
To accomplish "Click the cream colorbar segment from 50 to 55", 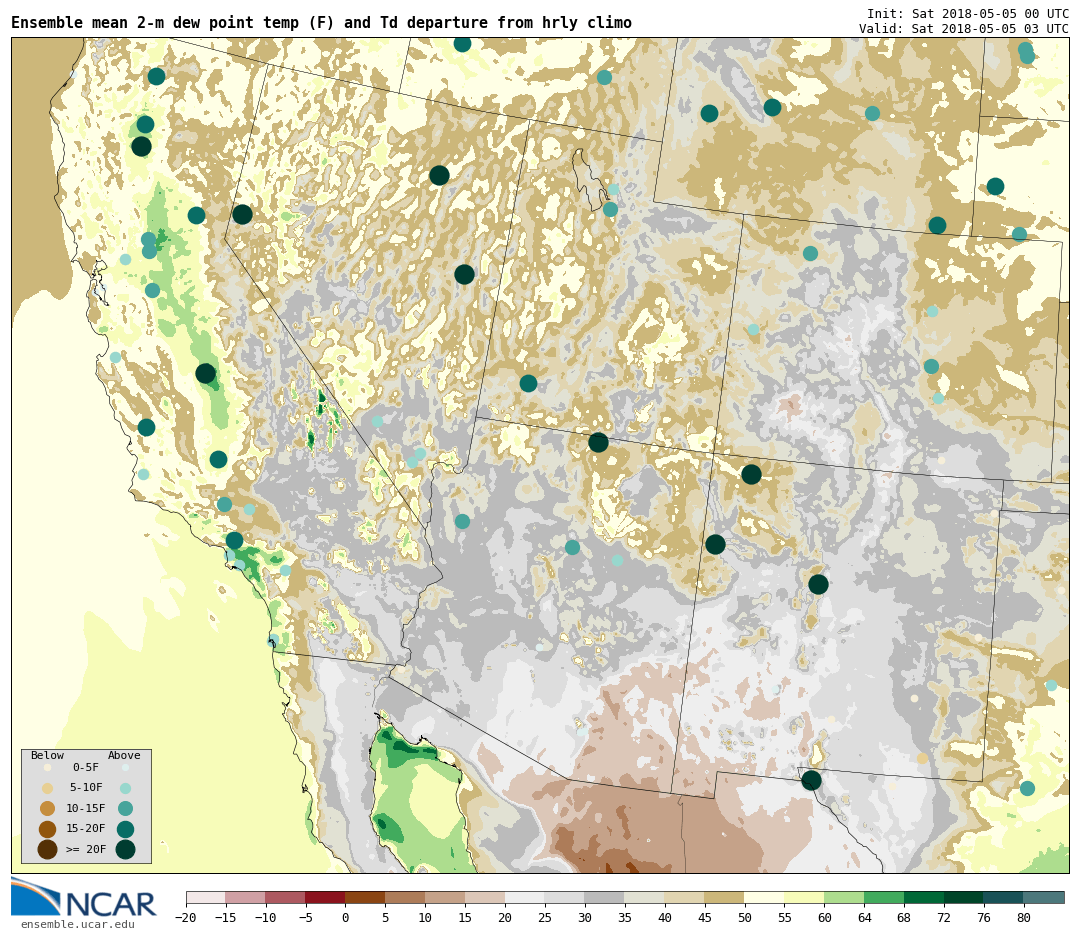I will [765, 897].
